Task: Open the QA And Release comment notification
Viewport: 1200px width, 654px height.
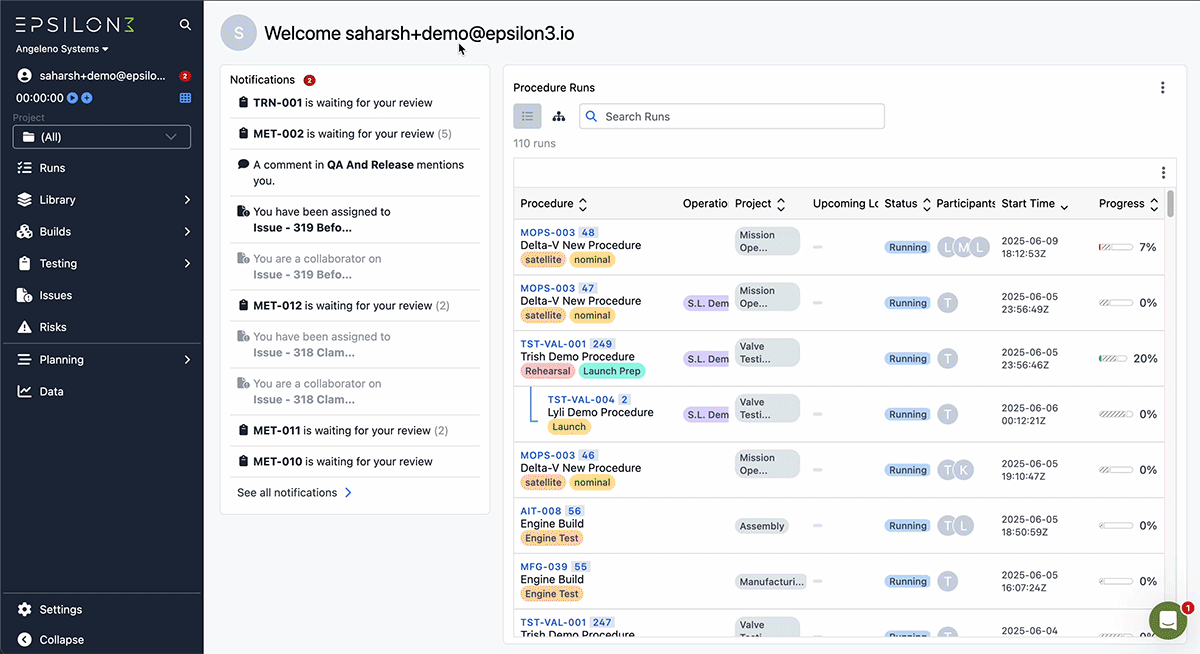Action: (355, 173)
